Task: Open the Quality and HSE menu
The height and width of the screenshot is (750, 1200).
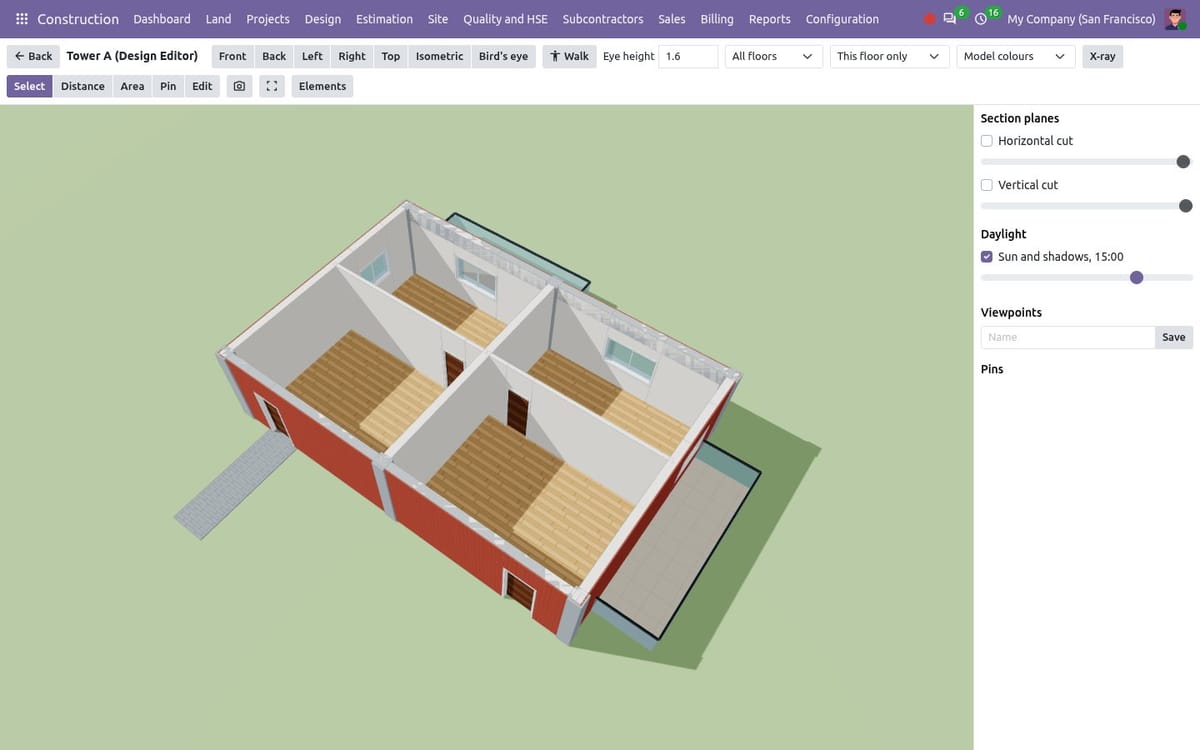Action: pos(505,19)
